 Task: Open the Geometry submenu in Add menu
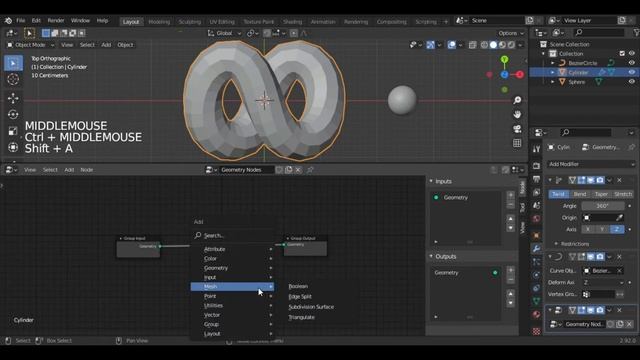tap(233, 268)
